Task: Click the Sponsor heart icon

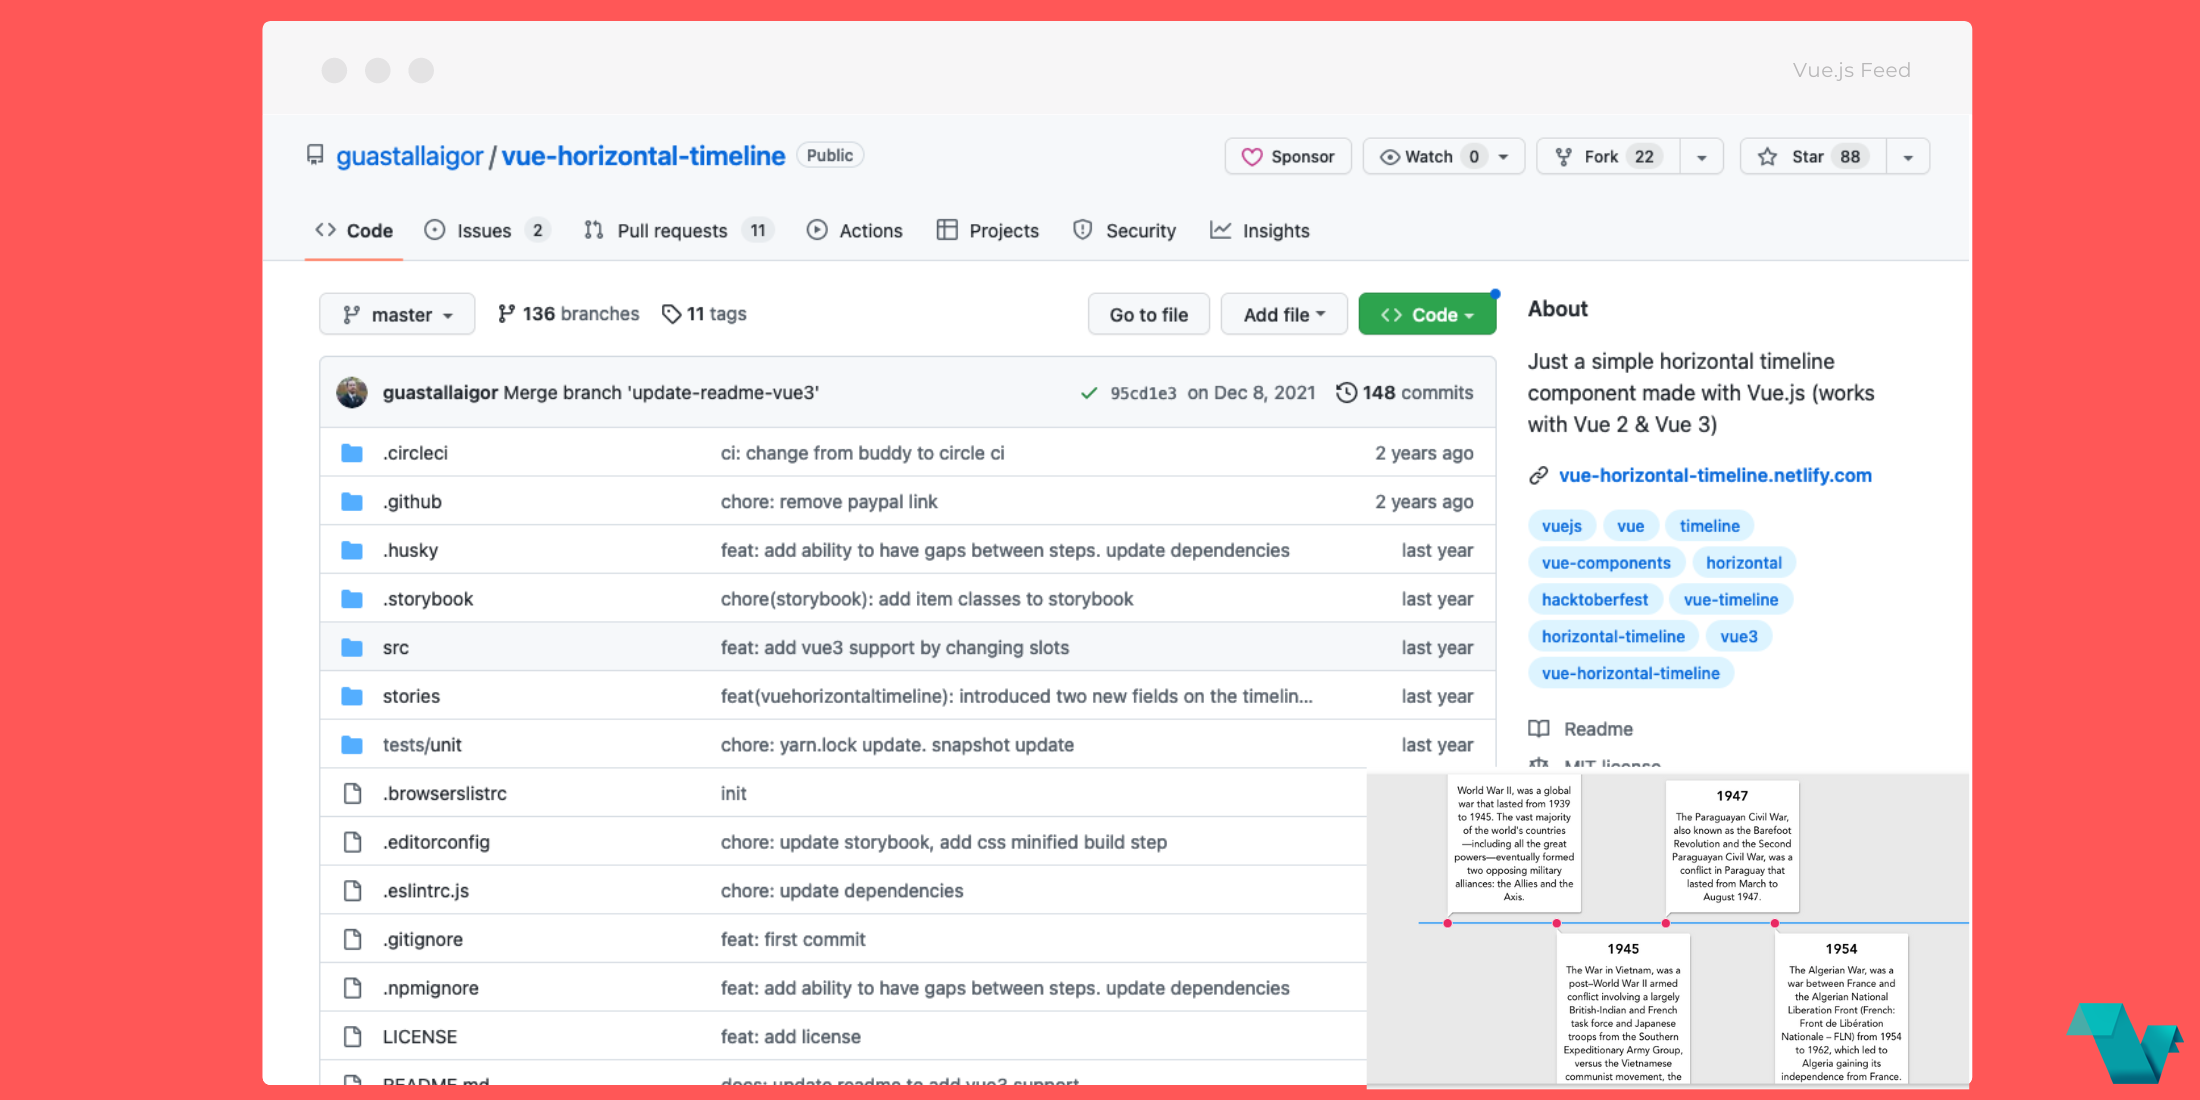Action: pyautogui.click(x=1254, y=156)
